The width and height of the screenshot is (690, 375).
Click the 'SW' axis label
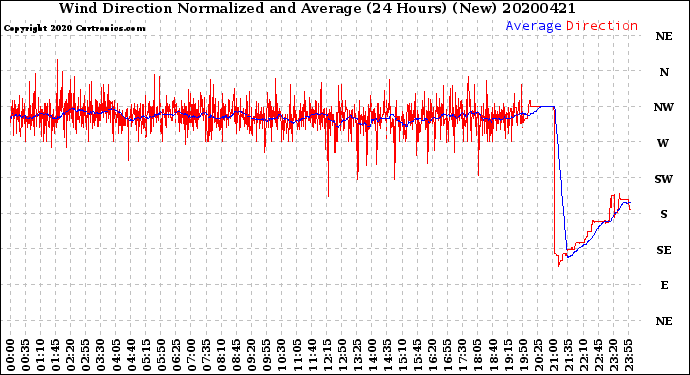point(664,179)
